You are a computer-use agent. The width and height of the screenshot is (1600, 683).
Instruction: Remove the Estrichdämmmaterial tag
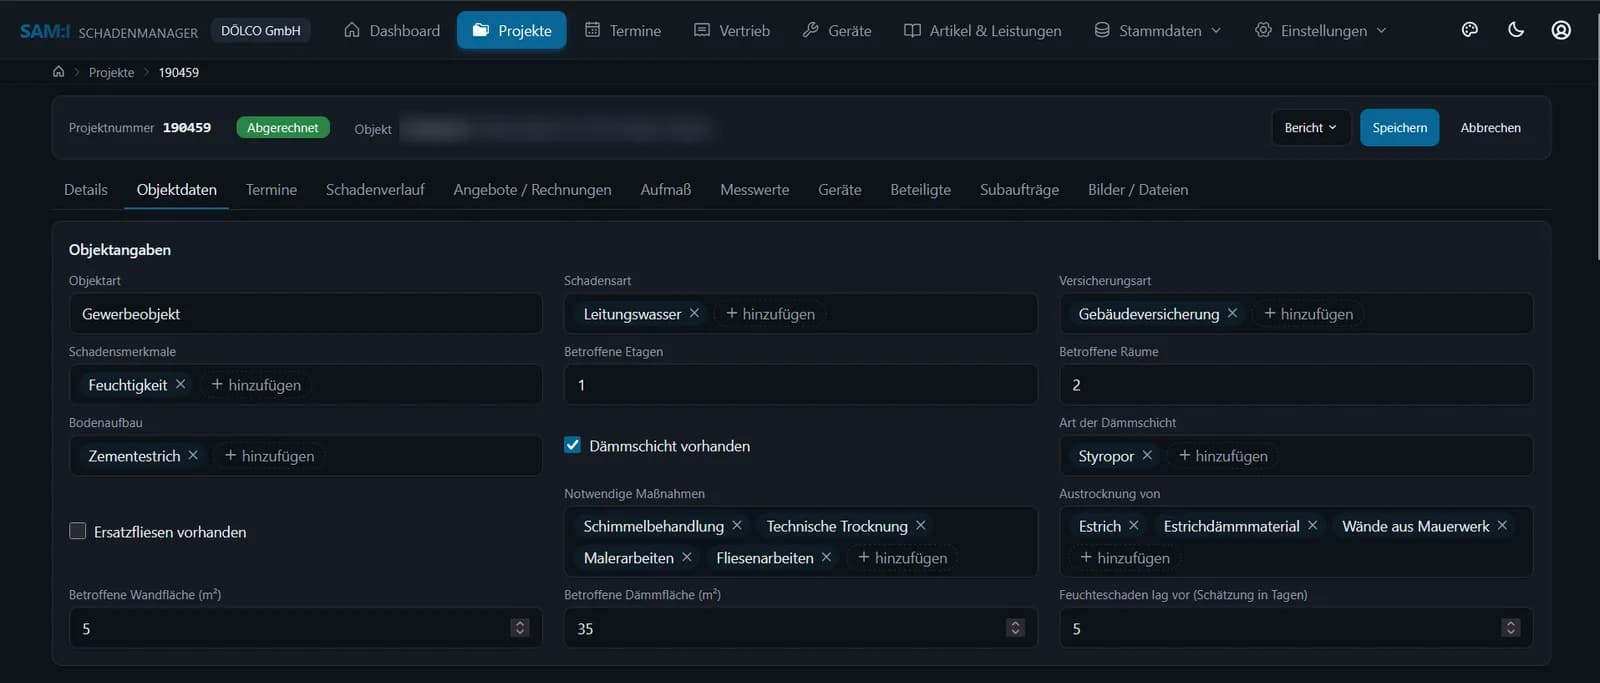click(x=1313, y=525)
